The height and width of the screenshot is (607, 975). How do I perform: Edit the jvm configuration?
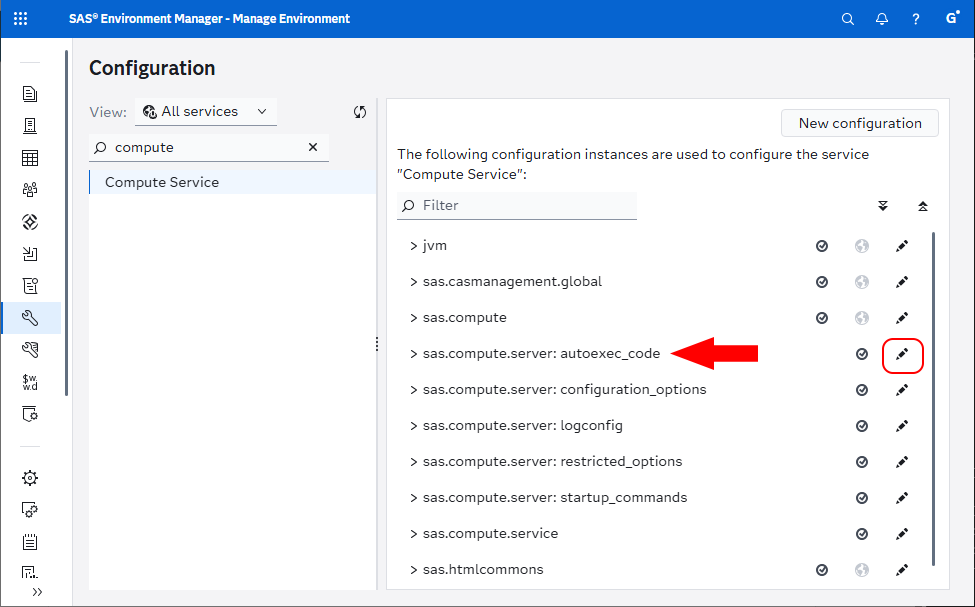(902, 246)
